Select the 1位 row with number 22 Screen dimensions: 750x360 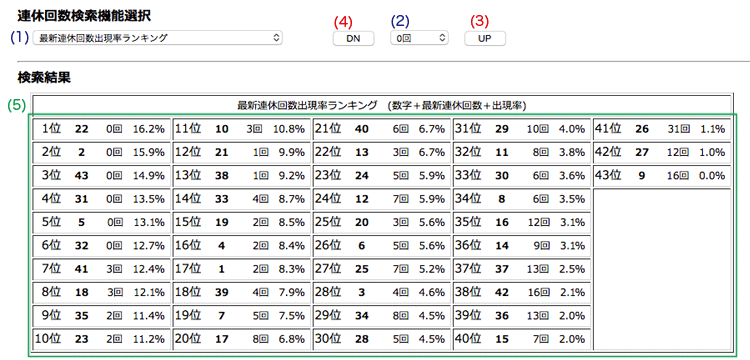coord(101,129)
